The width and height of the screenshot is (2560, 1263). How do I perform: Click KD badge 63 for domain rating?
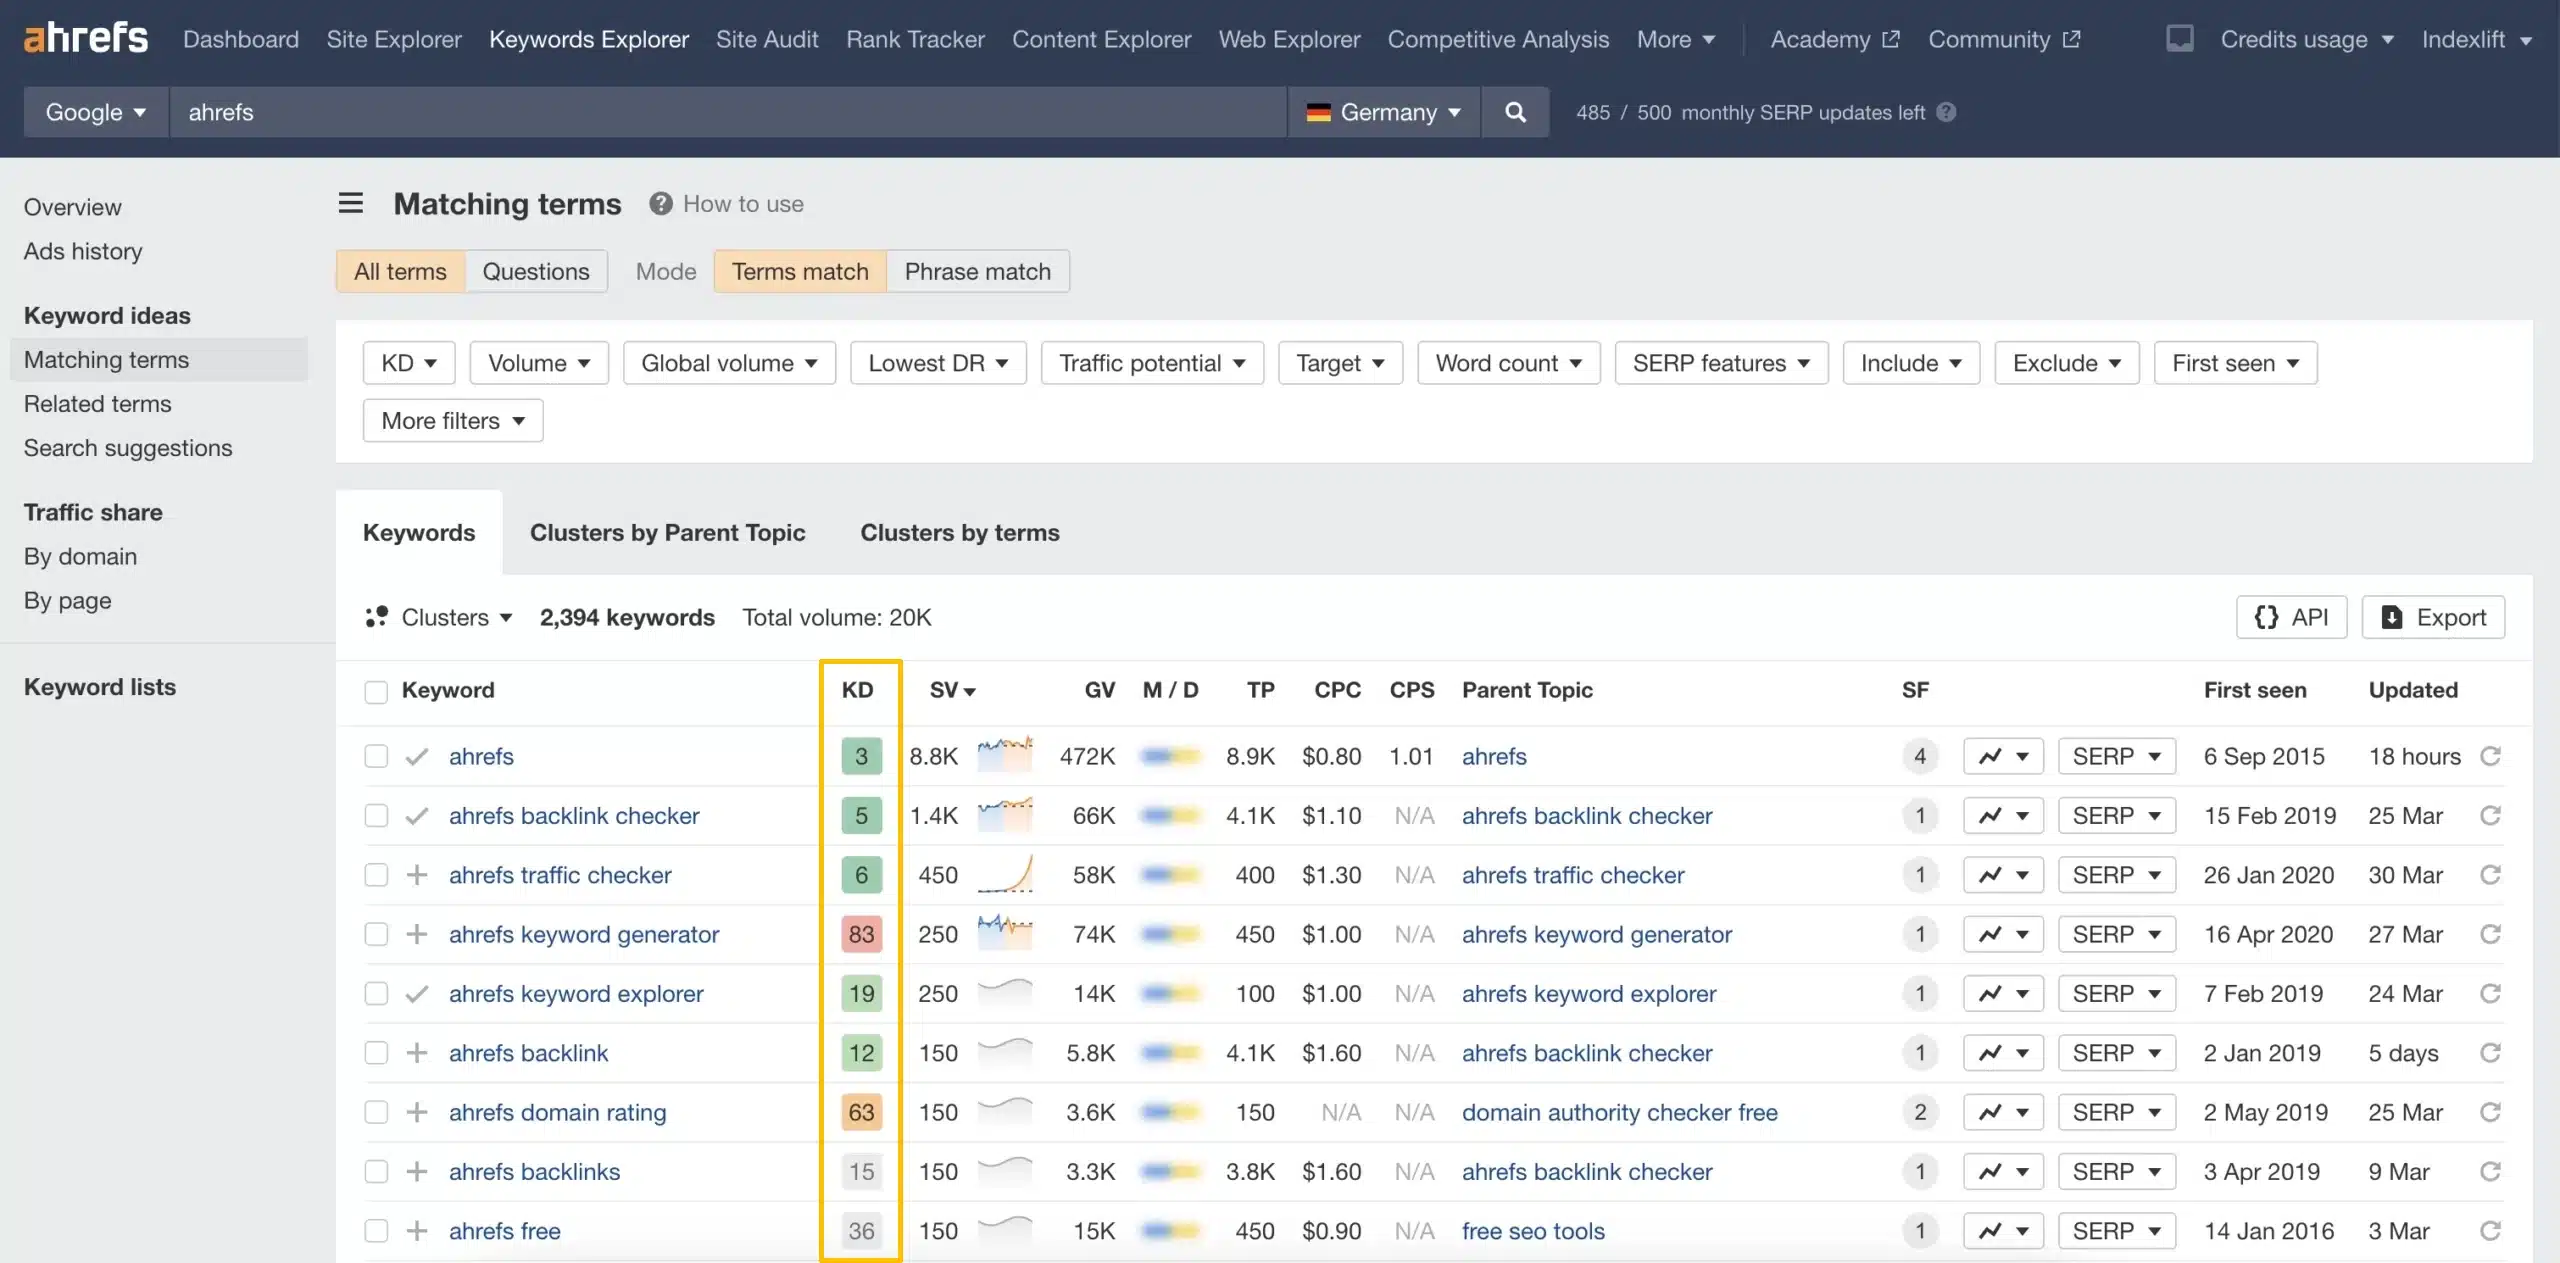(x=861, y=1112)
